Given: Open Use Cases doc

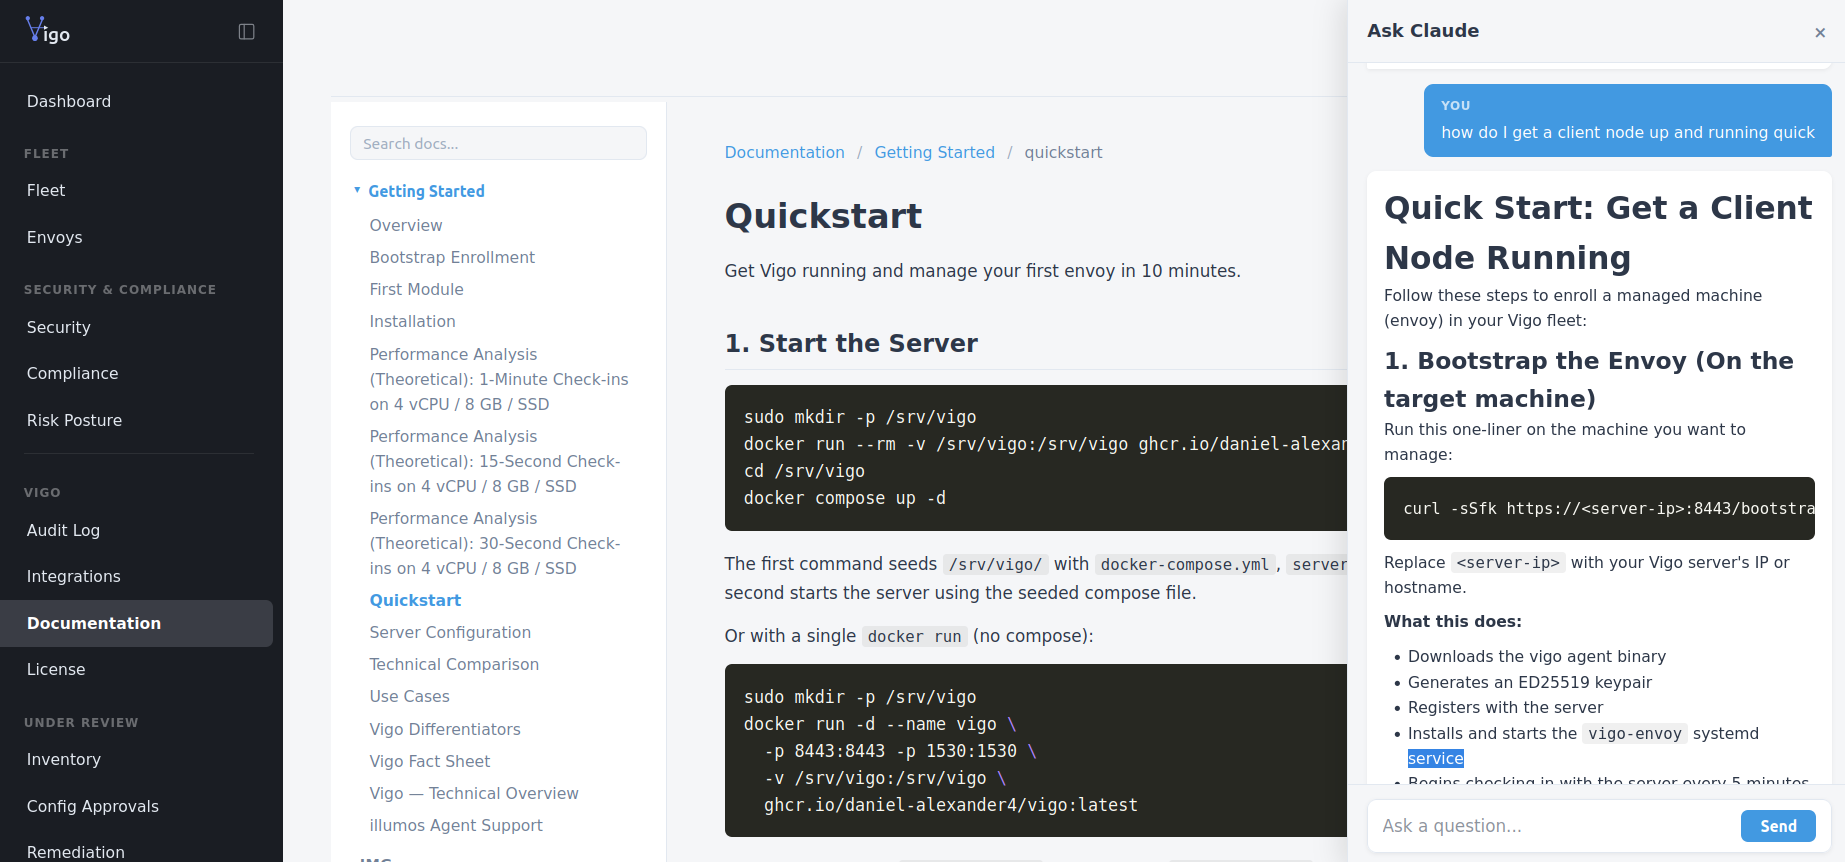Looking at the screenshot, I should pos(410,696).
